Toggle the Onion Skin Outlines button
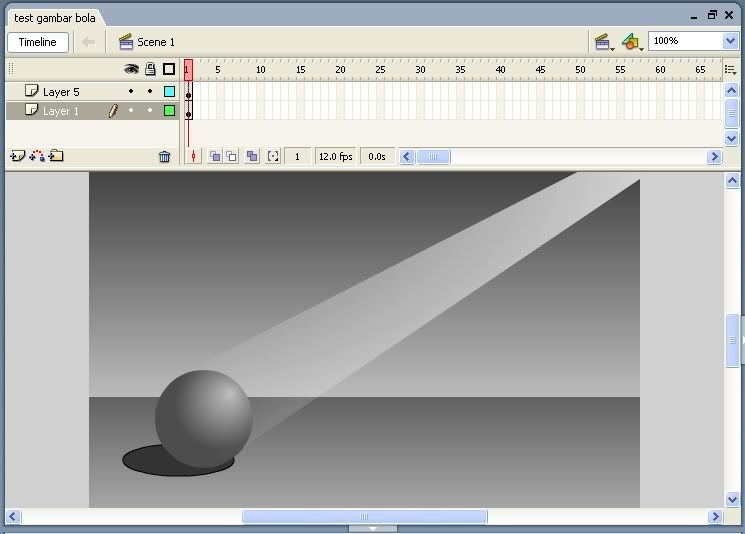745x534 pixels. click(x=231, y=156)
